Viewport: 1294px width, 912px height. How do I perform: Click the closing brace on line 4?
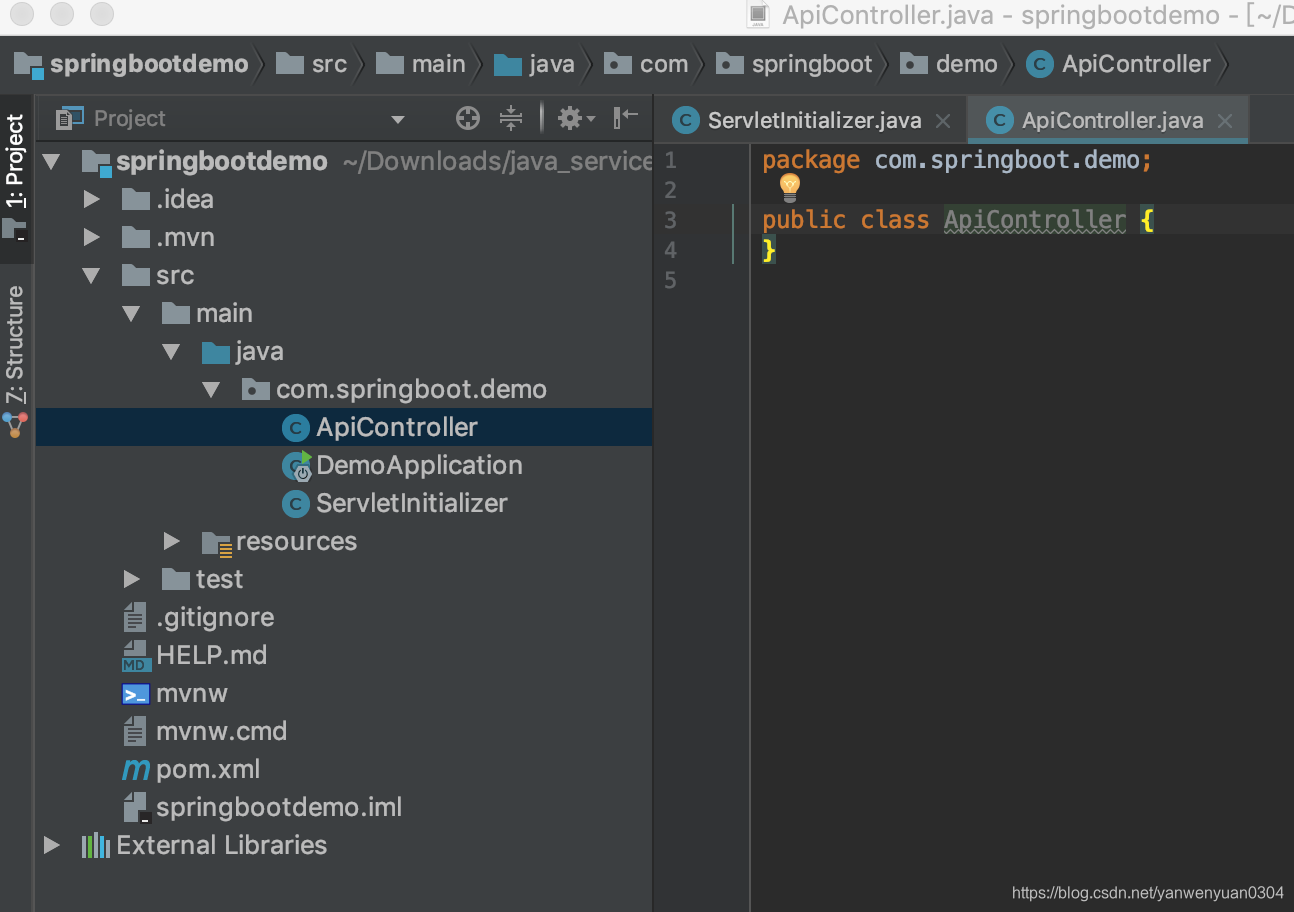[x=769, y=250]
